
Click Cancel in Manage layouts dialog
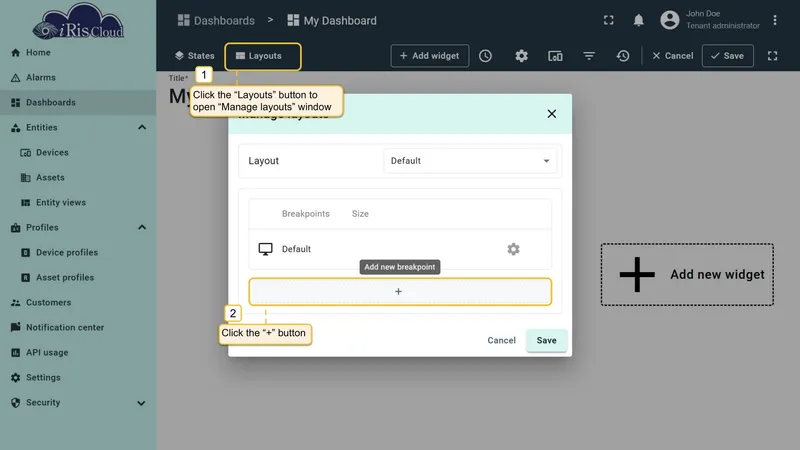502,340
